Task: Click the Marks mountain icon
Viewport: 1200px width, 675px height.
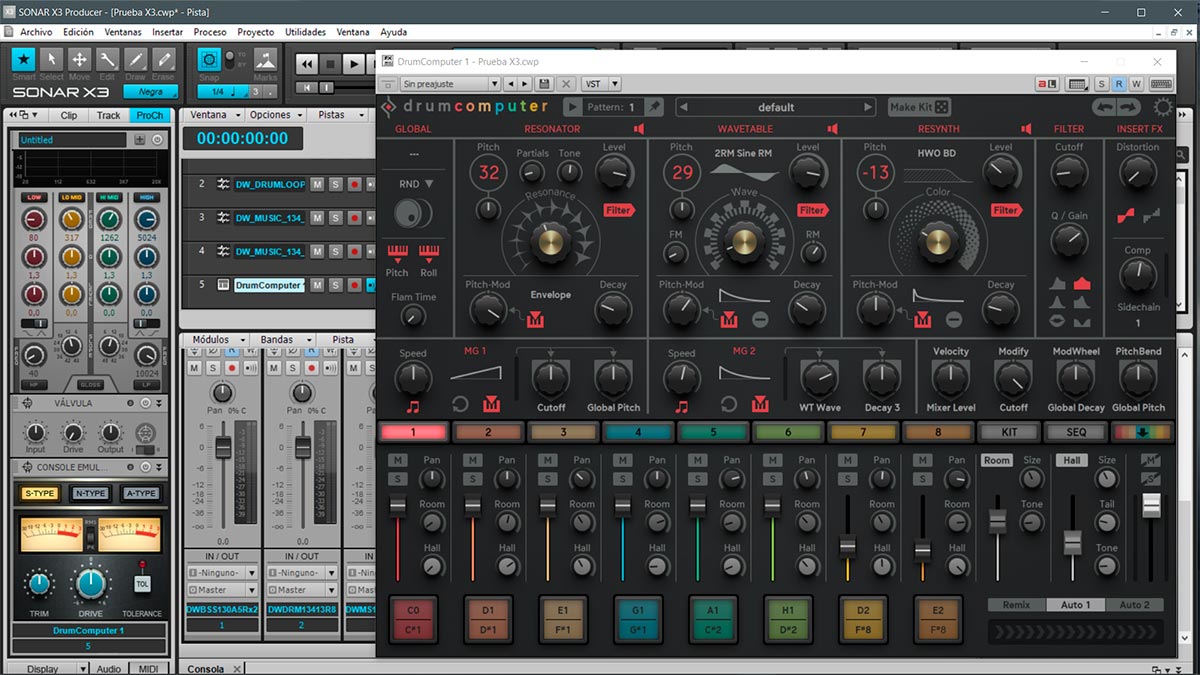Action: coord(265,59)
